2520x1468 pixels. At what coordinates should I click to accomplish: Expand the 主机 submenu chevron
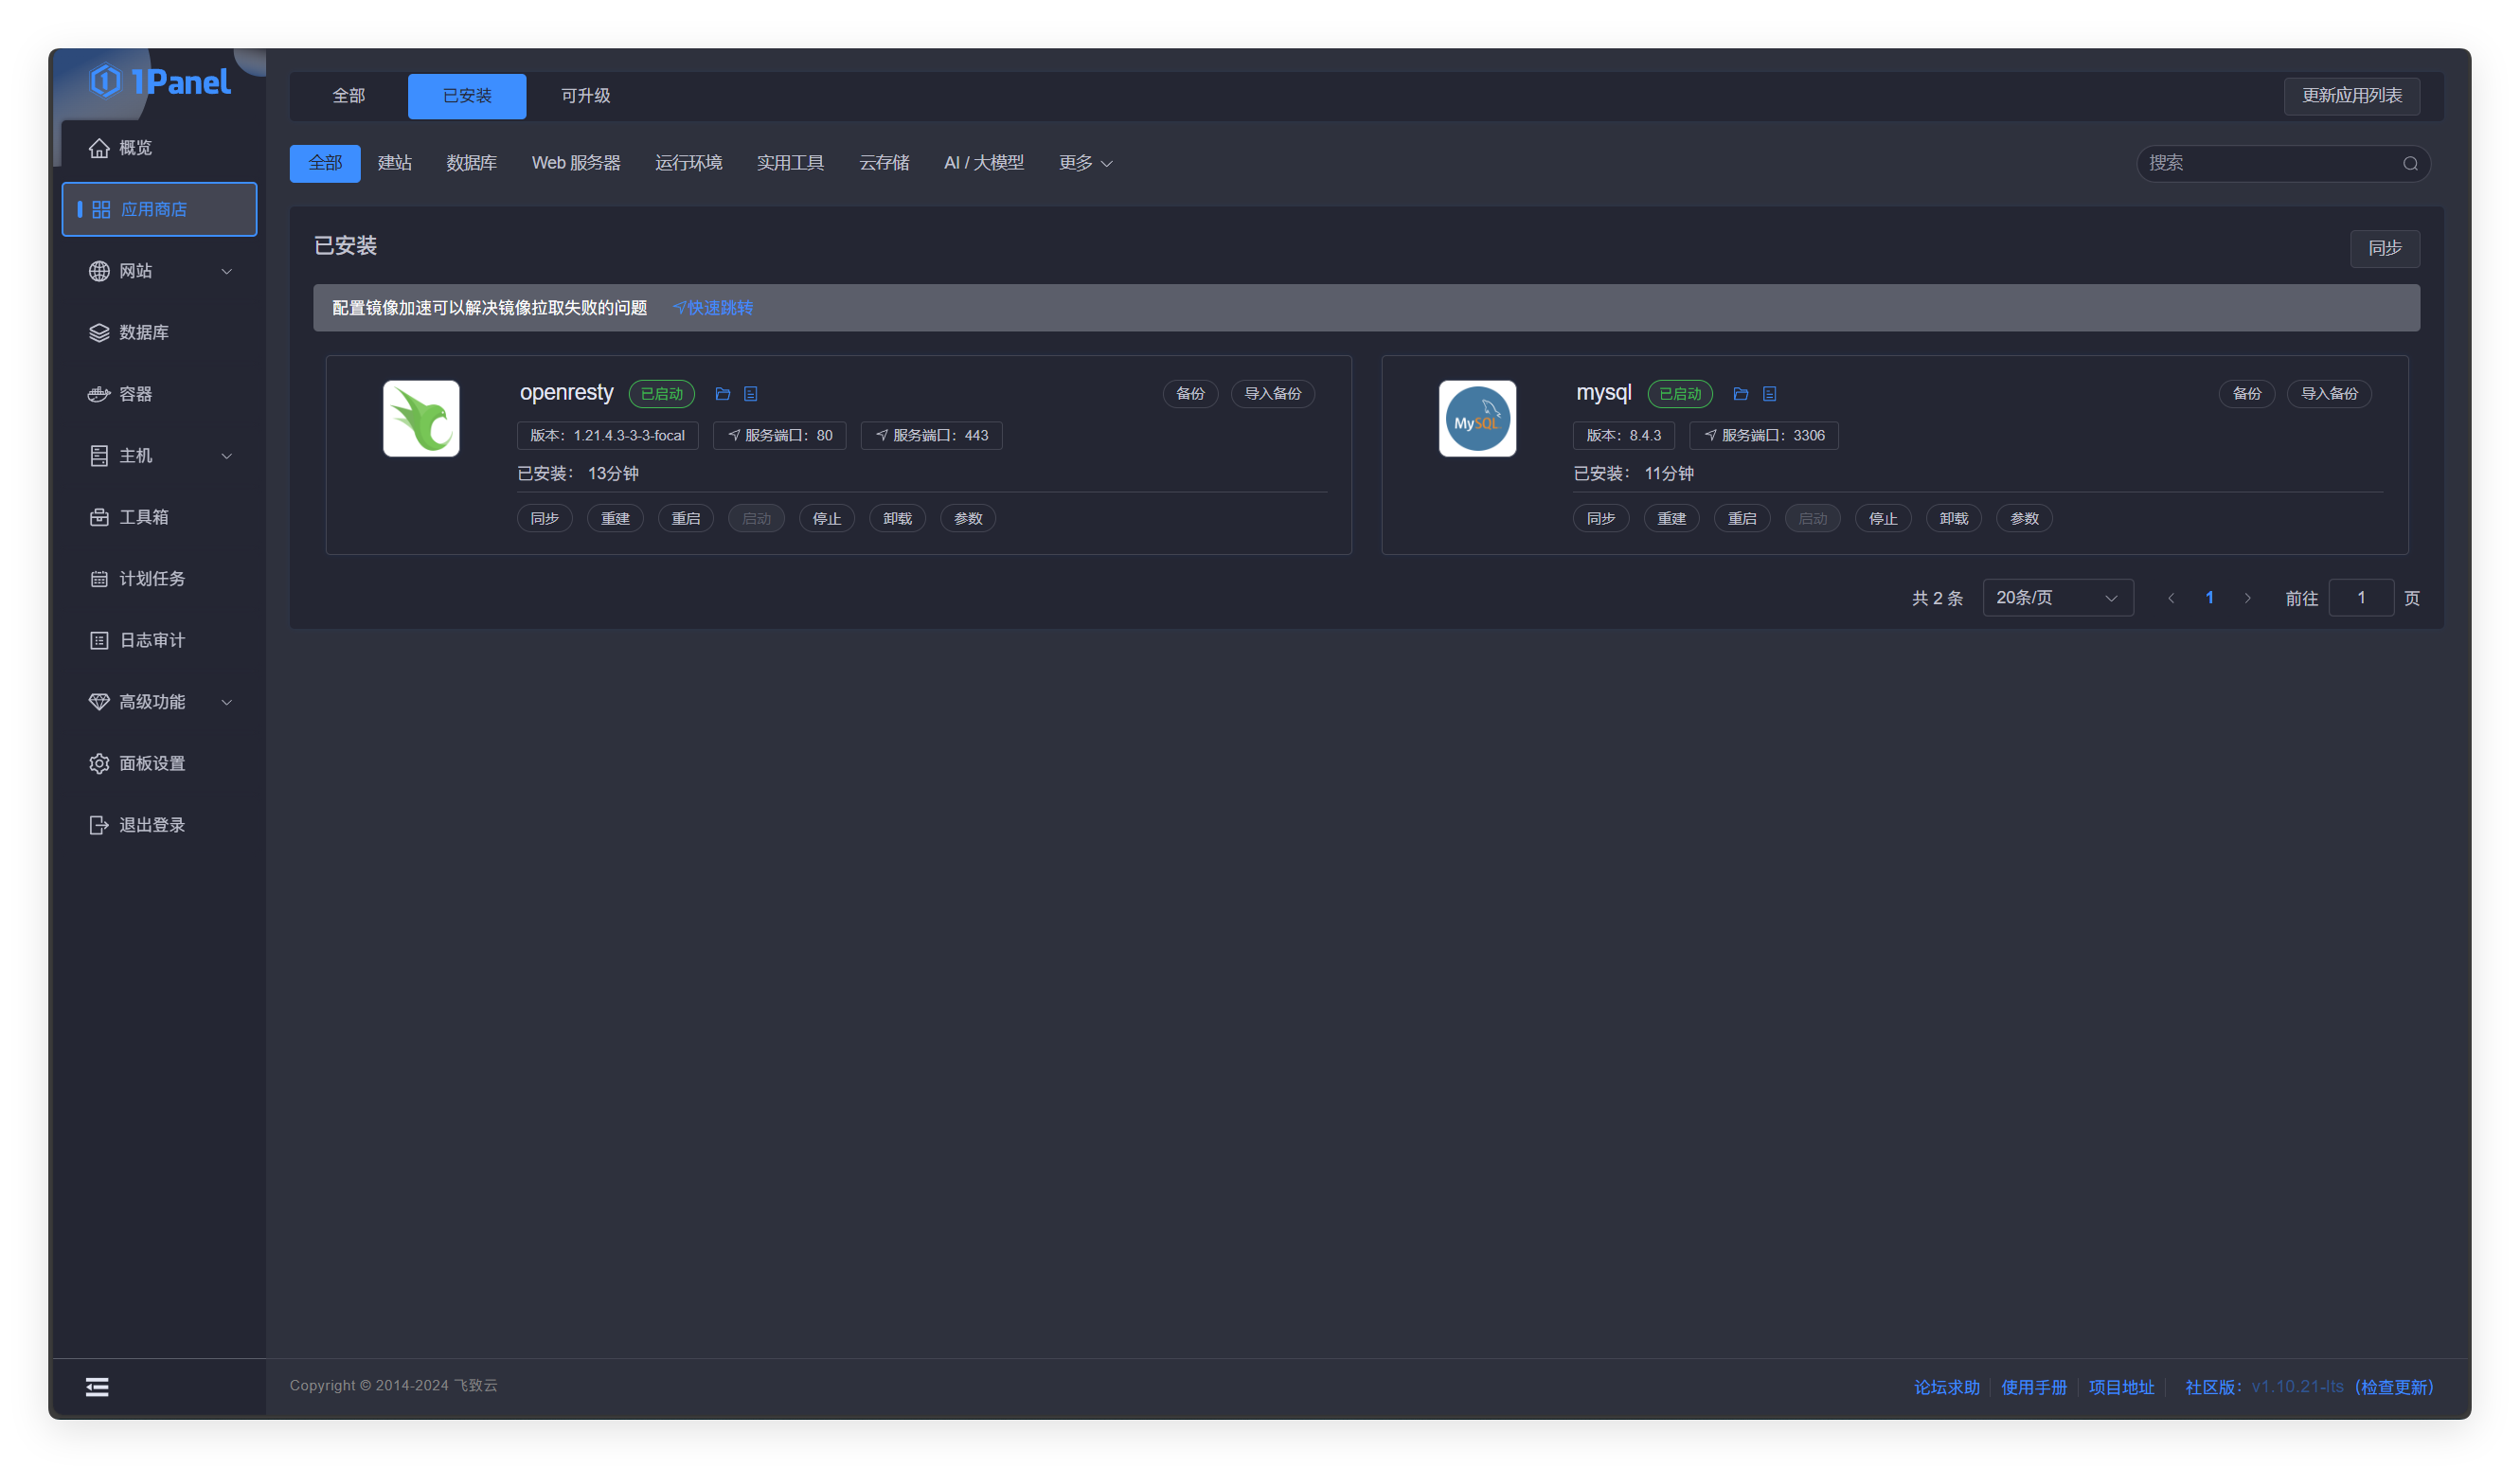click(227, 456)
